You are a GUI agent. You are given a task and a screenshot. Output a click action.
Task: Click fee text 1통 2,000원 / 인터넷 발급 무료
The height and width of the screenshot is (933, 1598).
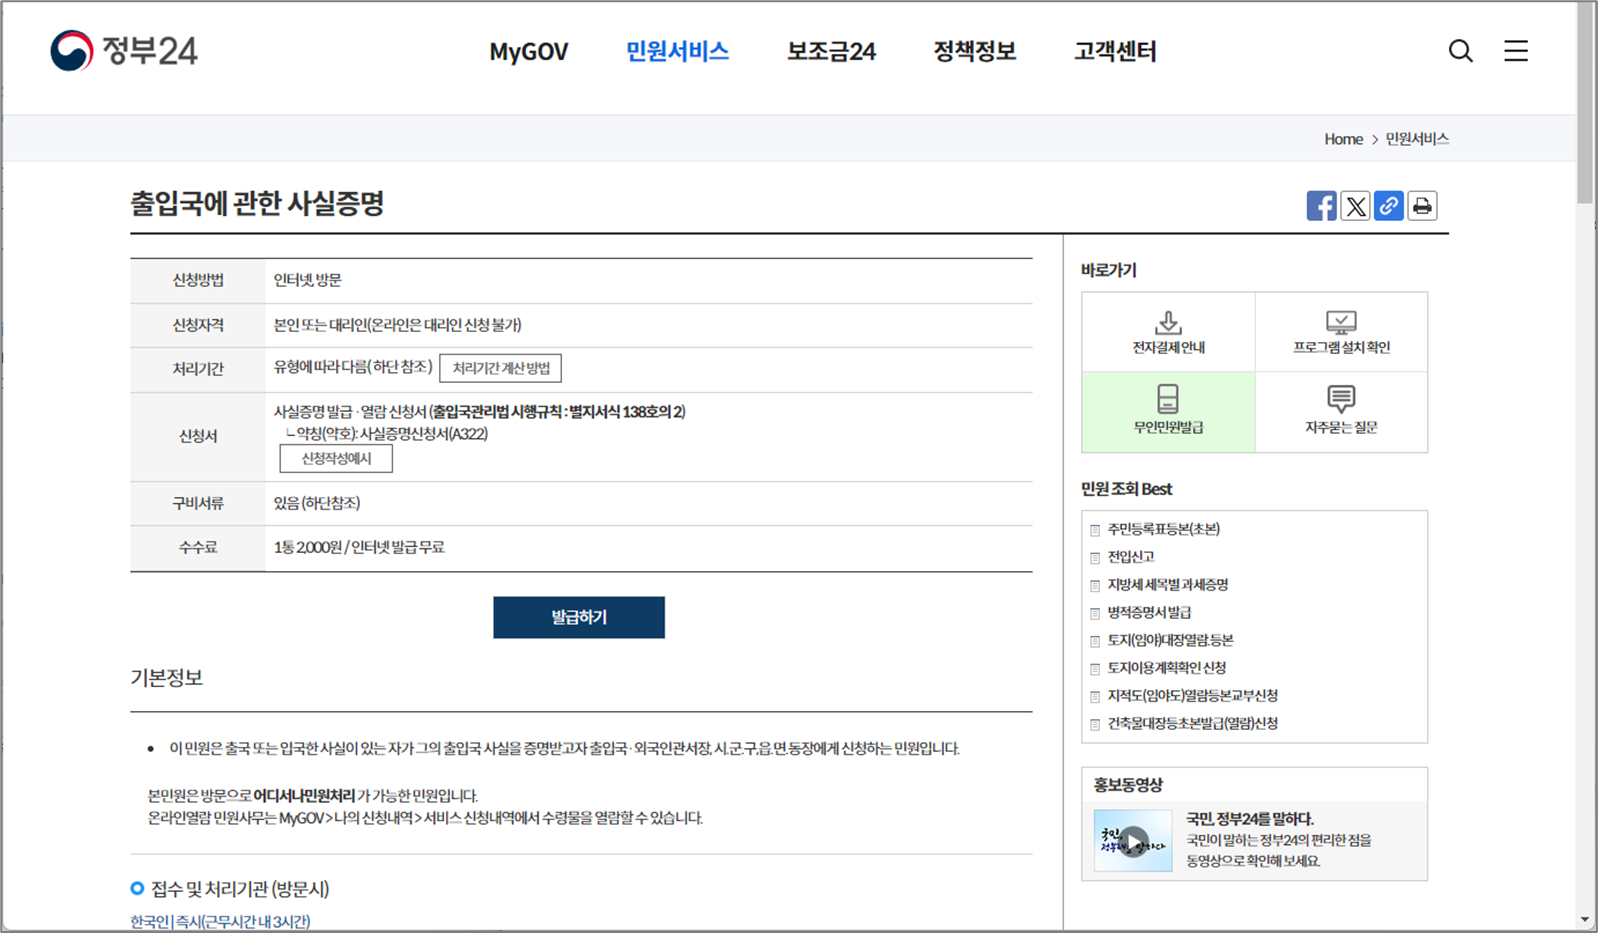[359, 548]
